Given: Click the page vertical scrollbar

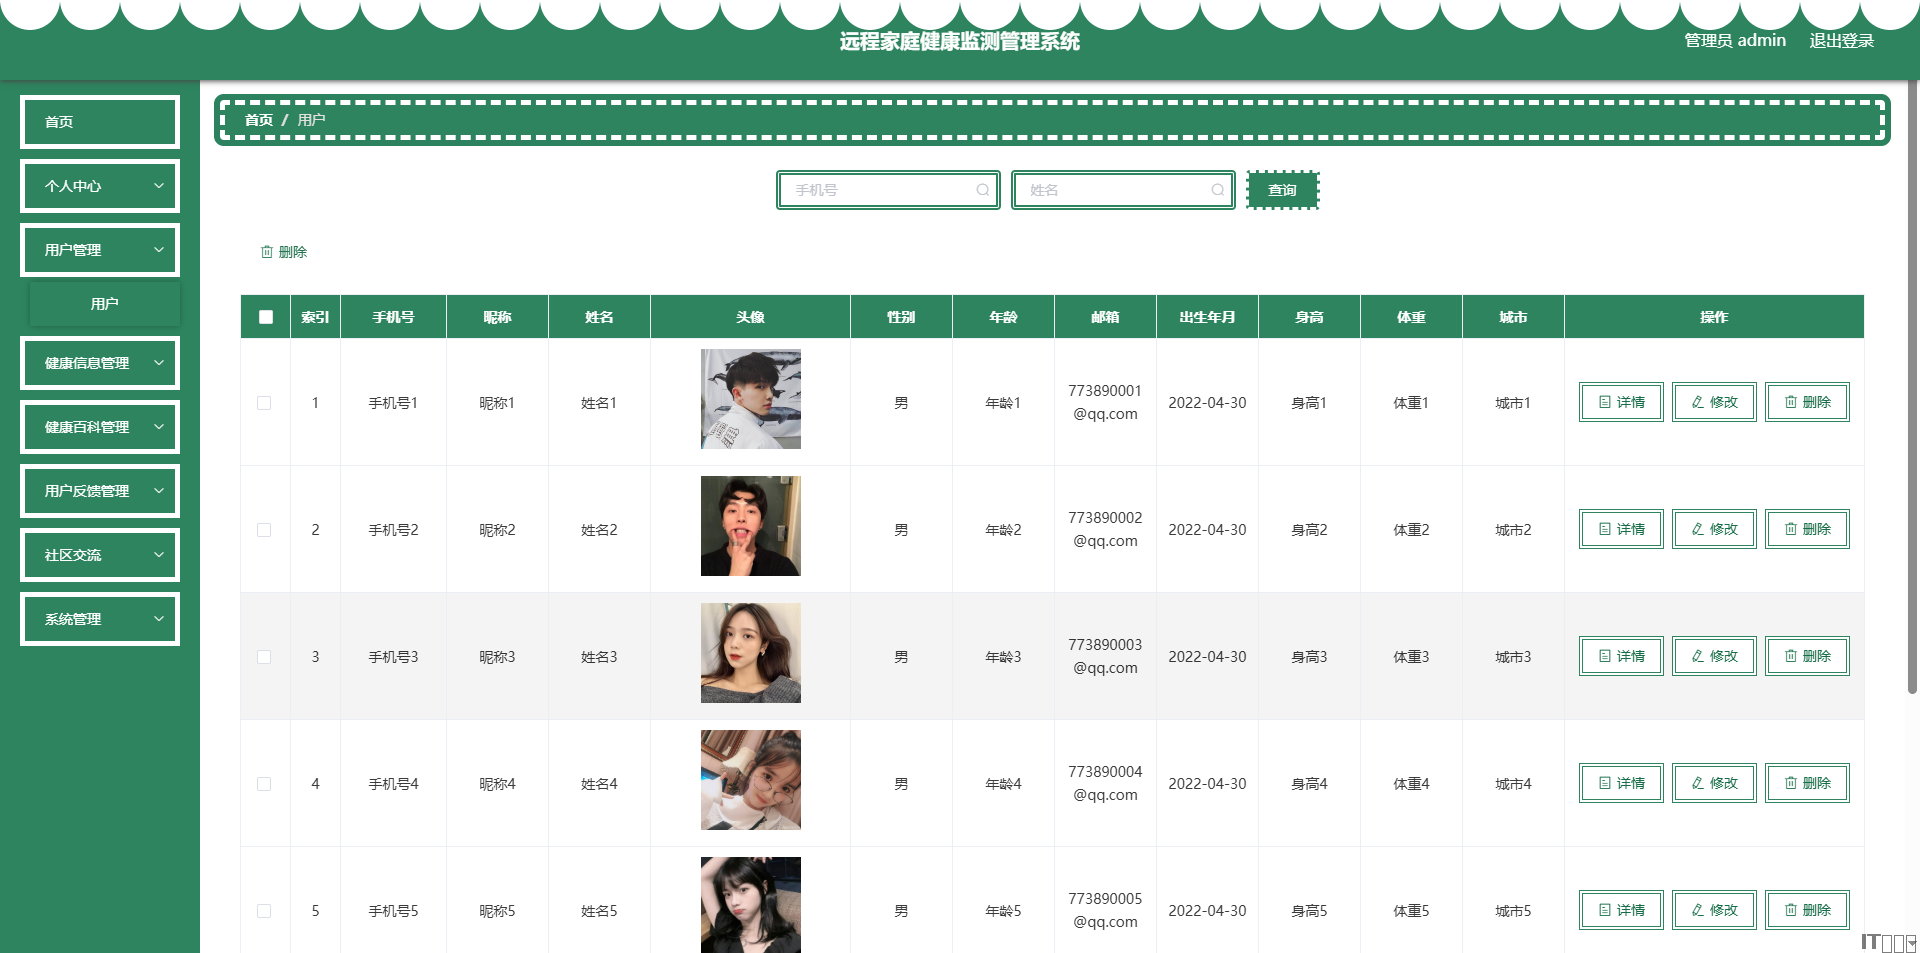Looking at the screenshot, I should pyautogui.click(x=1912, y=400).
